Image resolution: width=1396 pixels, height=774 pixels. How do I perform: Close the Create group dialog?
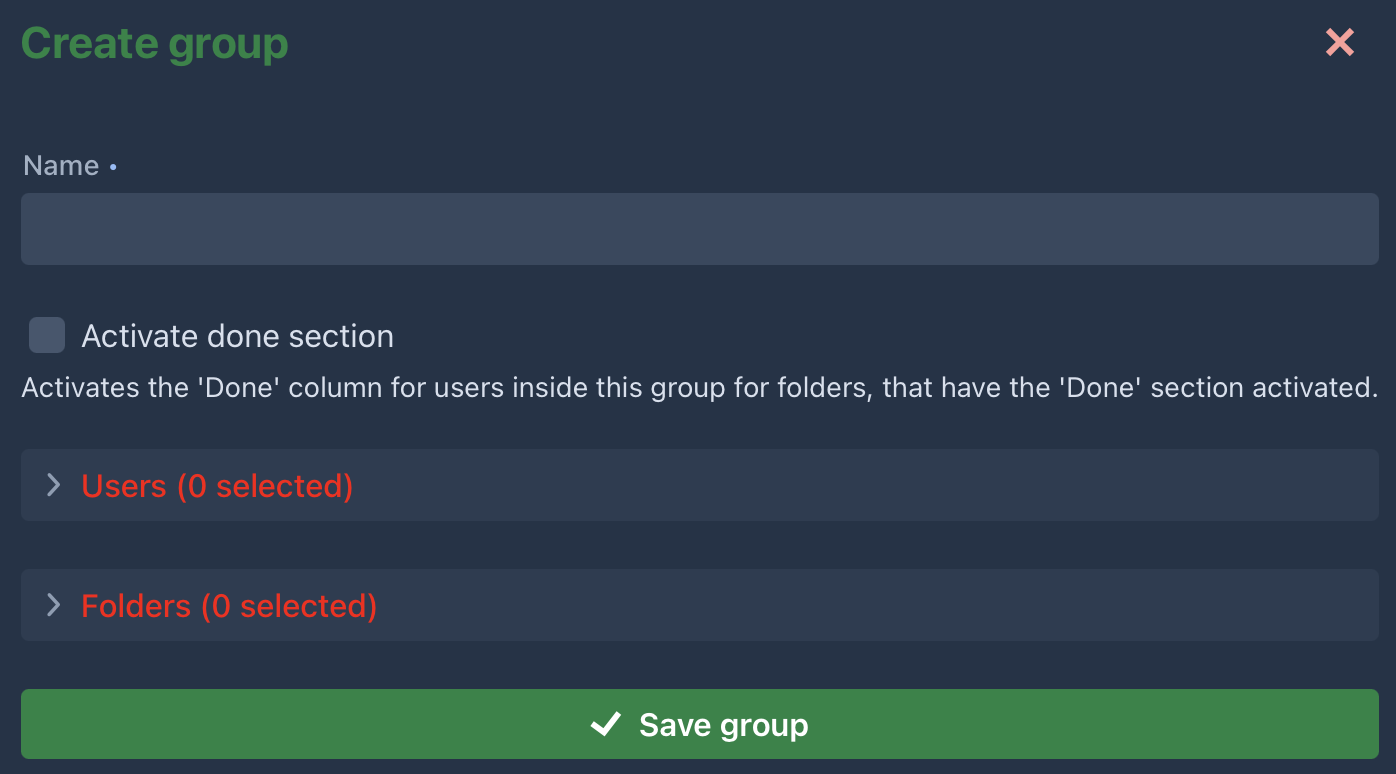[x=1339, y=42]
